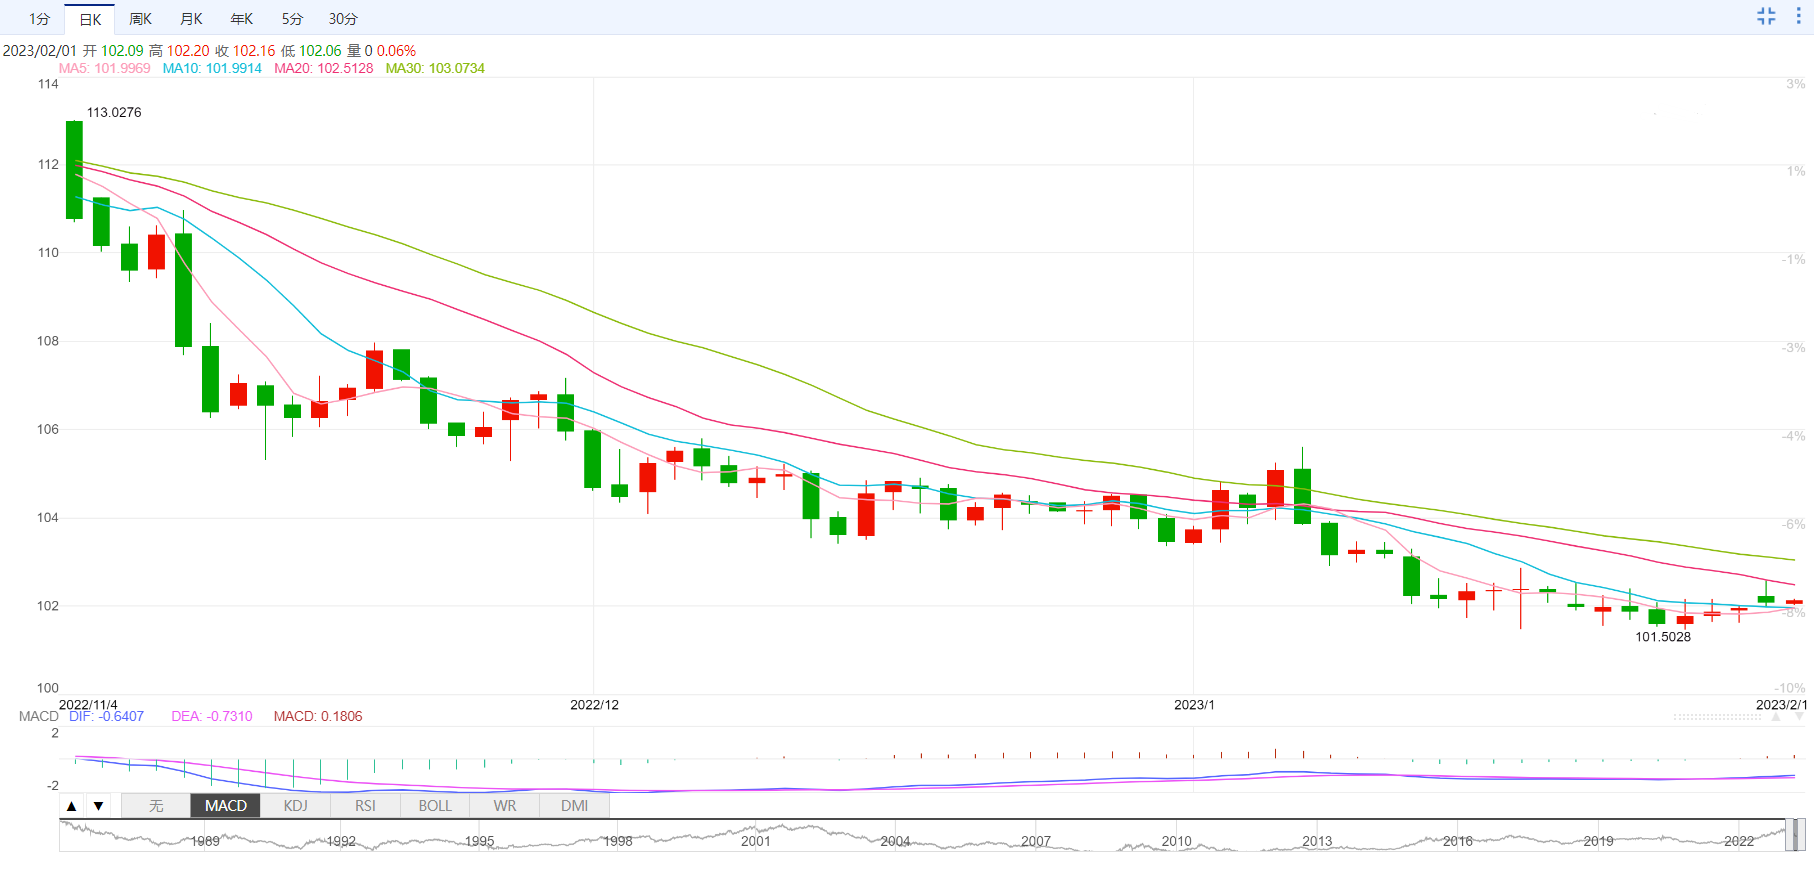Switch to the 1分 minute chart
Viewport: 1814px width, 882px height.
coord(39,19)
